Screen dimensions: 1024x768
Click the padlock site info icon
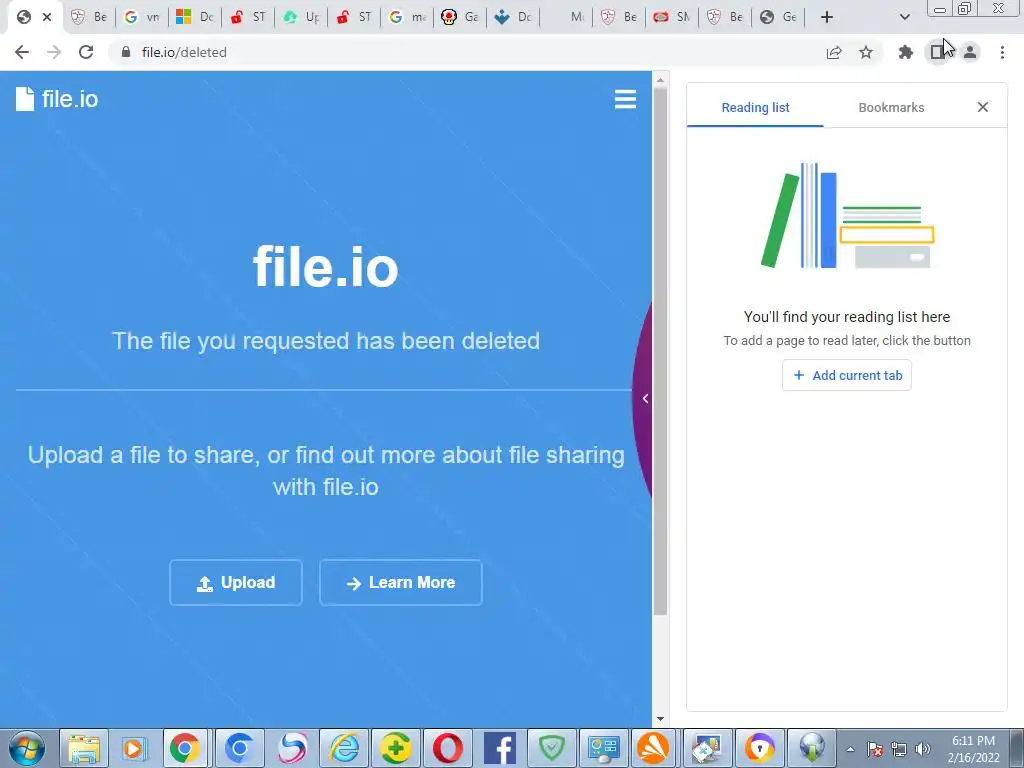tap(125, 52)
